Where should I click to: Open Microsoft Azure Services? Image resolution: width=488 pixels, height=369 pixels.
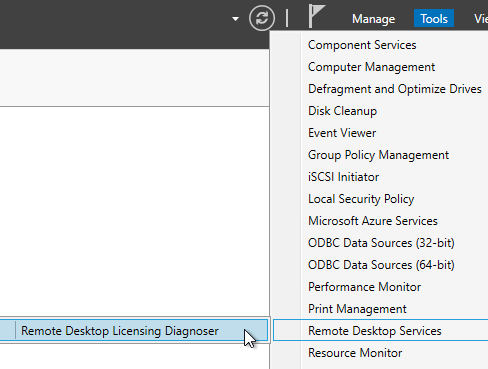tap(373, 221)
